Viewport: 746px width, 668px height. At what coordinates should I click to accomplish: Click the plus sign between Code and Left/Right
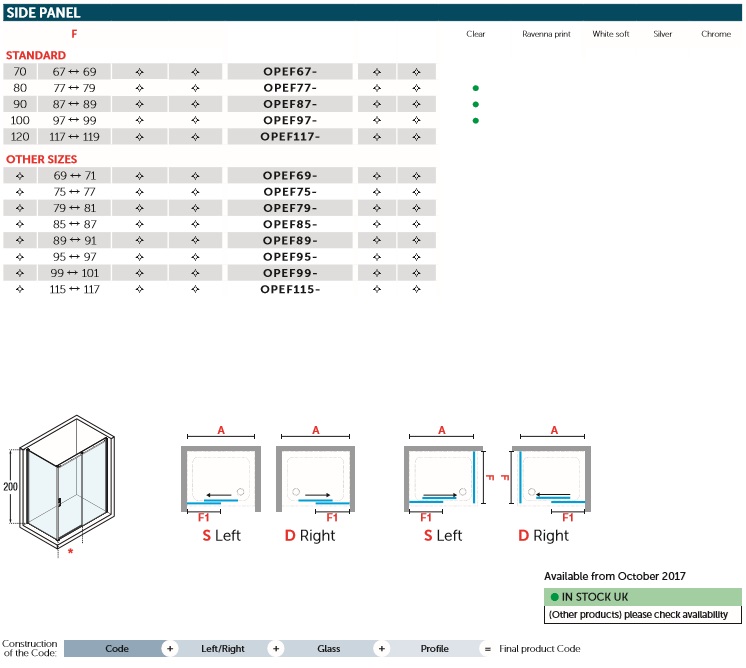pyautogui.click(x=170, y=648)
